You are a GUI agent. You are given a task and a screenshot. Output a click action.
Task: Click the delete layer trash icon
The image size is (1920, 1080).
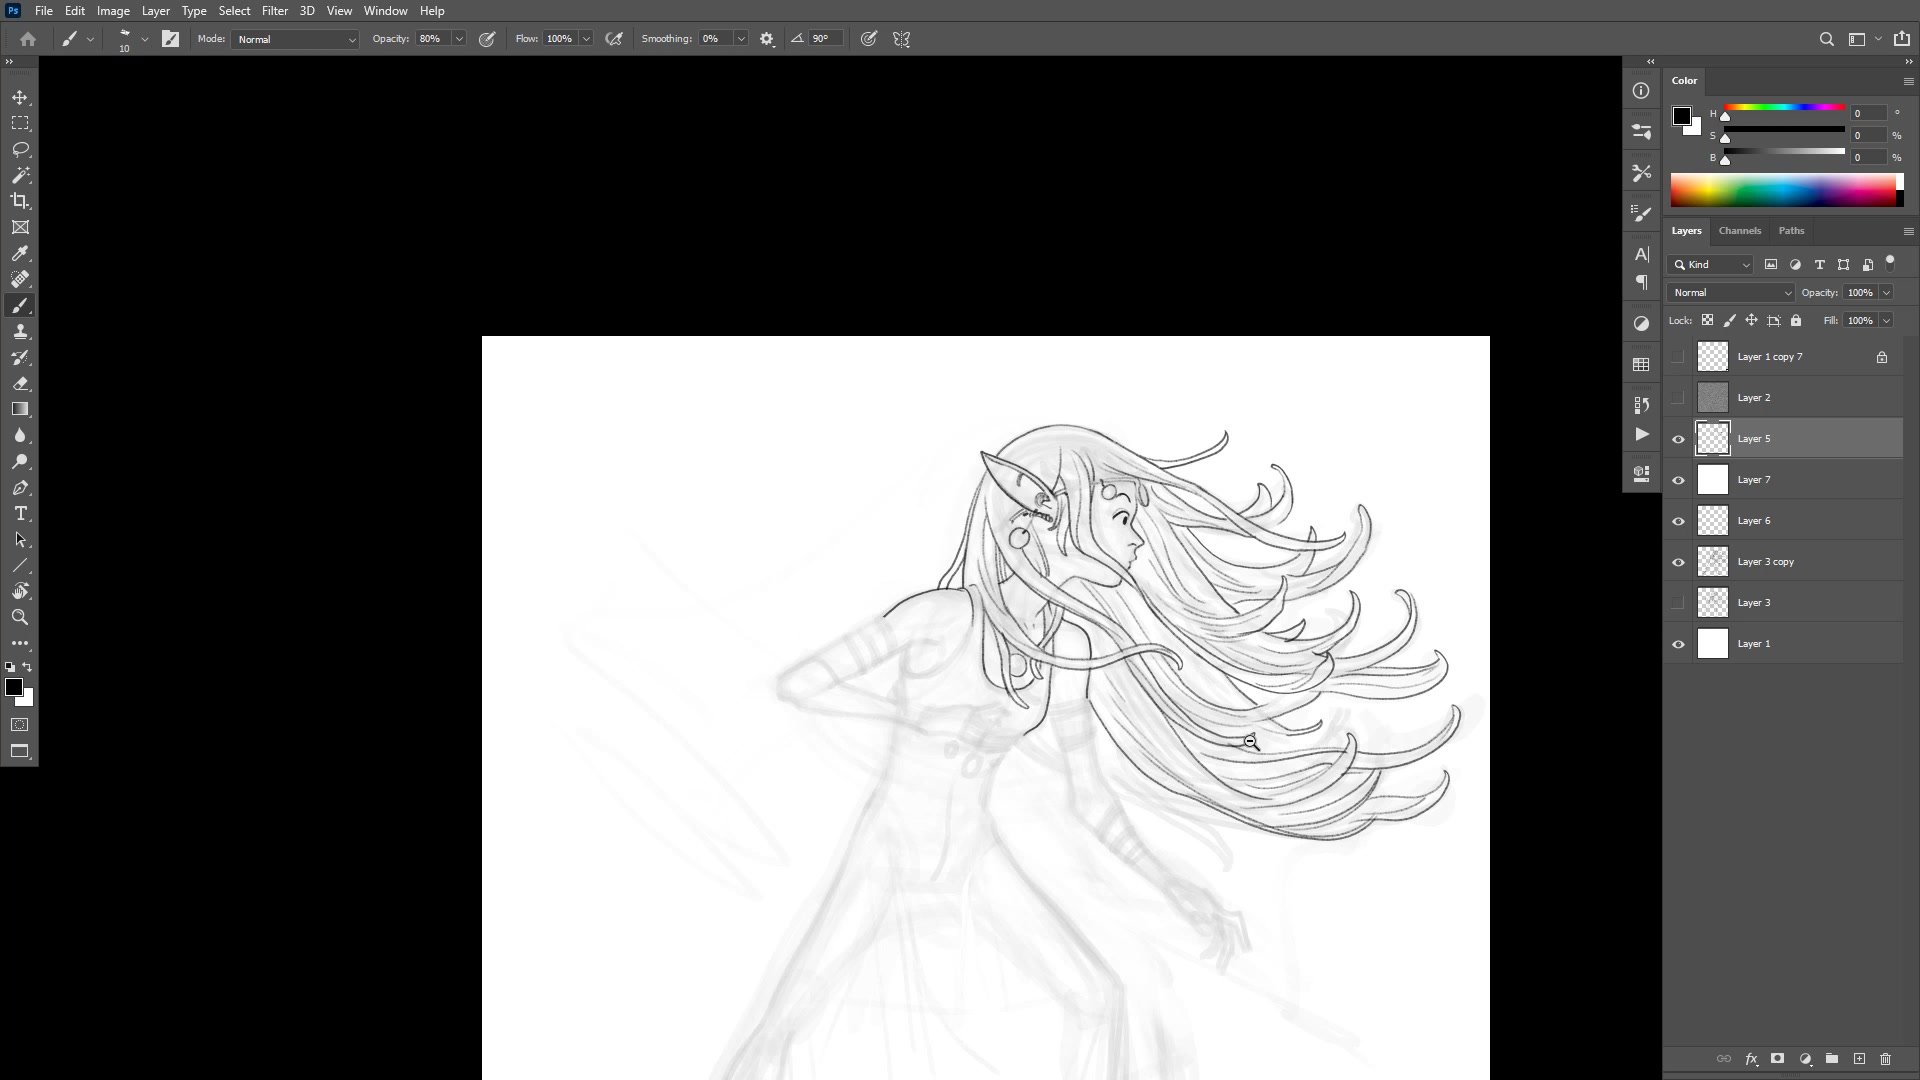click(x=1885, y=1059)
